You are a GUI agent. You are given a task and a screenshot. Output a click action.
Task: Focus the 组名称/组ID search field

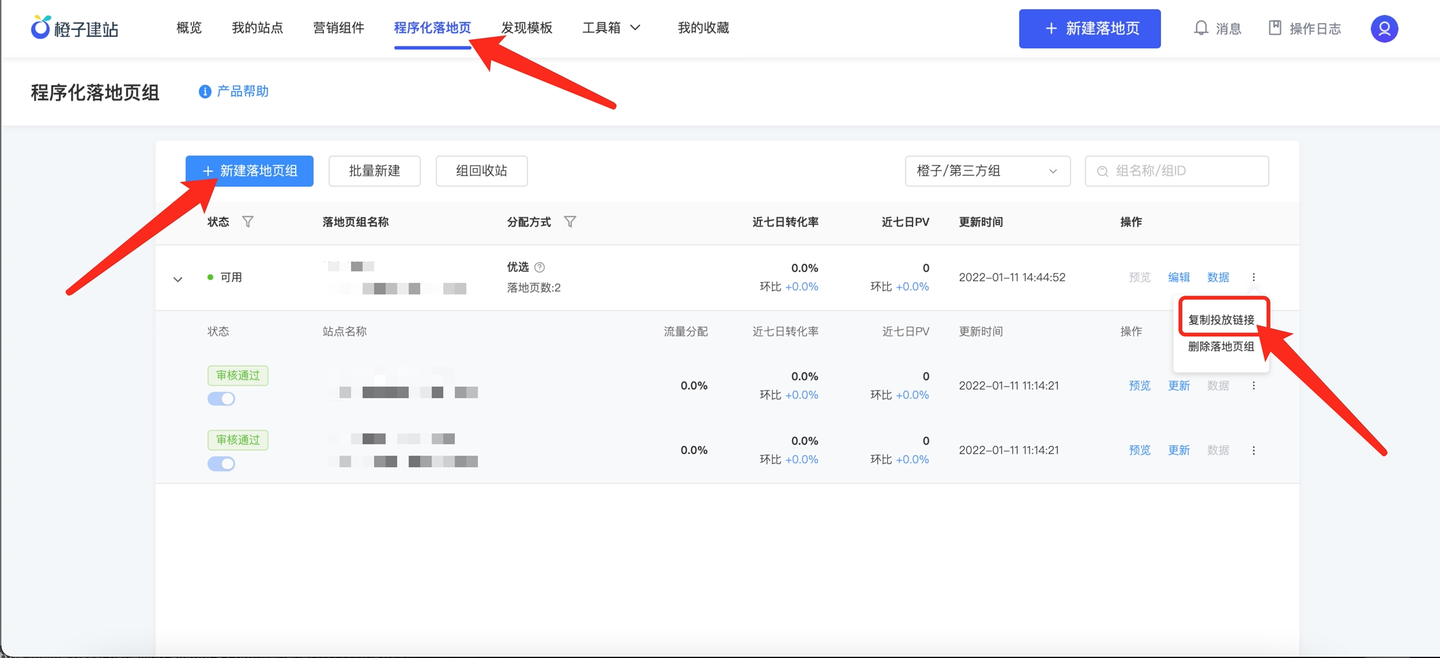[1177, 171]
